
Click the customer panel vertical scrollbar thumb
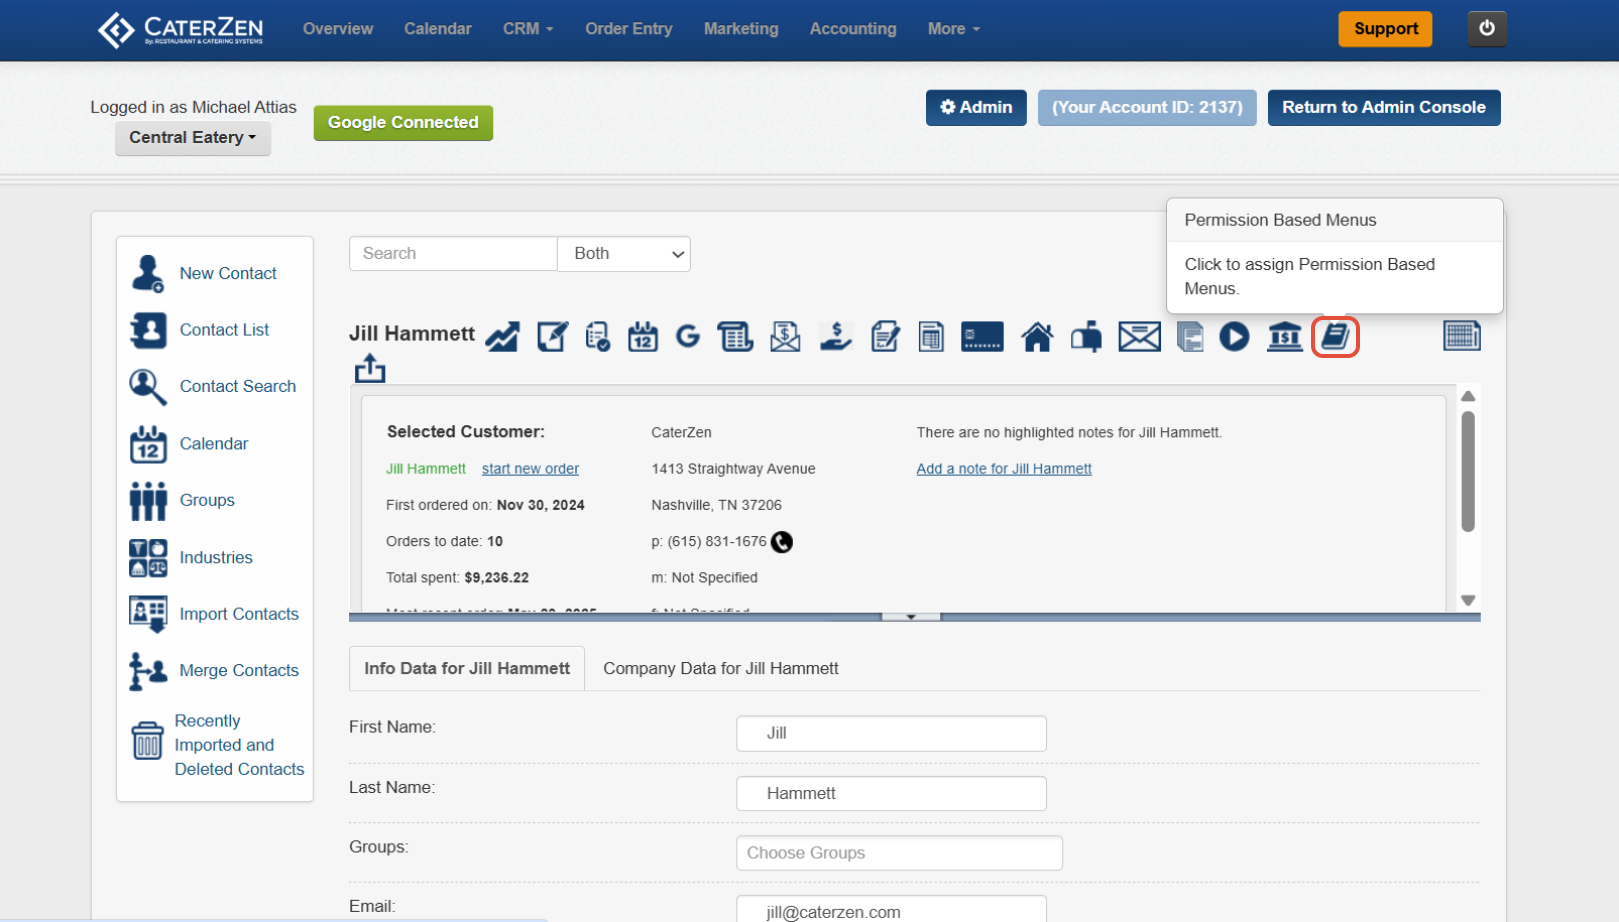click(1468, 471)
